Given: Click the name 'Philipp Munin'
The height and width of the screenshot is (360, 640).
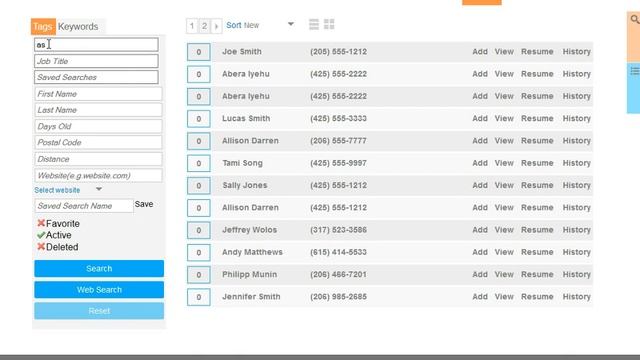Looking at the screenshot, I should pos(249,275).
